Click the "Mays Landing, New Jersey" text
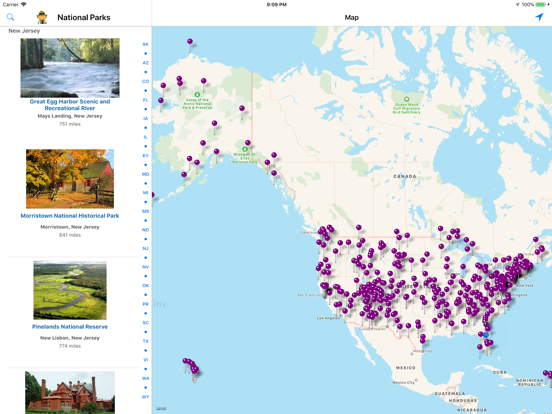 click(x=70, y=116)
